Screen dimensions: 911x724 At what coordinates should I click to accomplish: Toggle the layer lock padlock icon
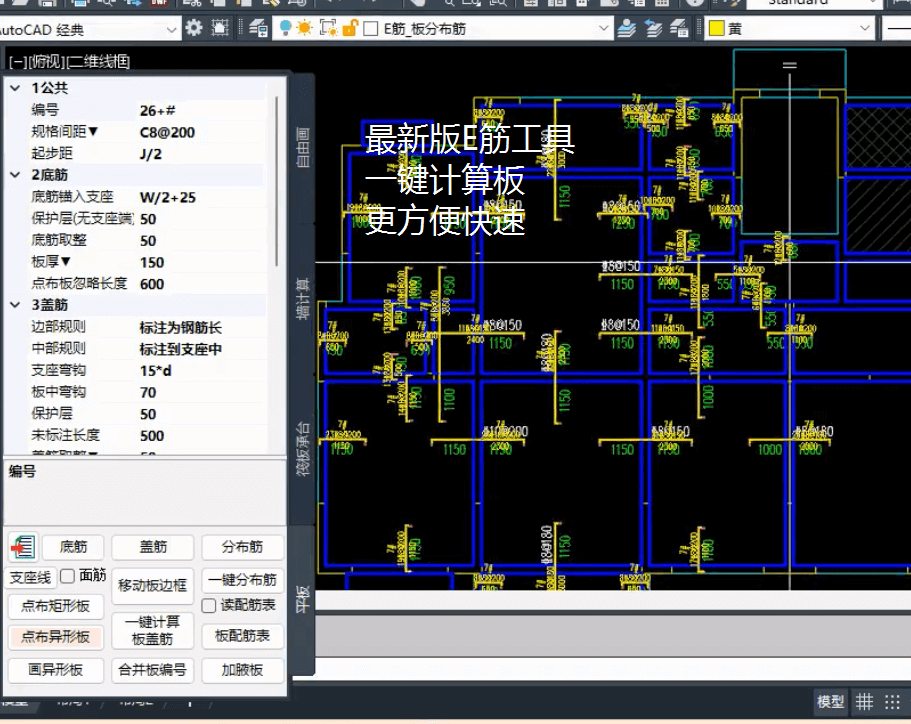(349, 29)
